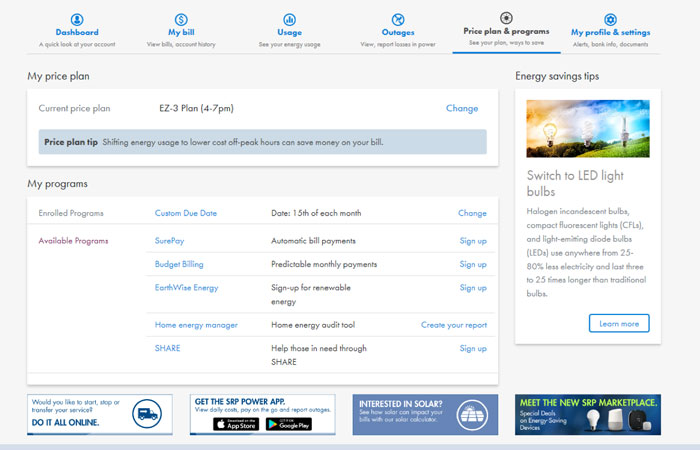Click the Price plan tip message
Viewport: 700px width, 450px height.
pos(262,142)
